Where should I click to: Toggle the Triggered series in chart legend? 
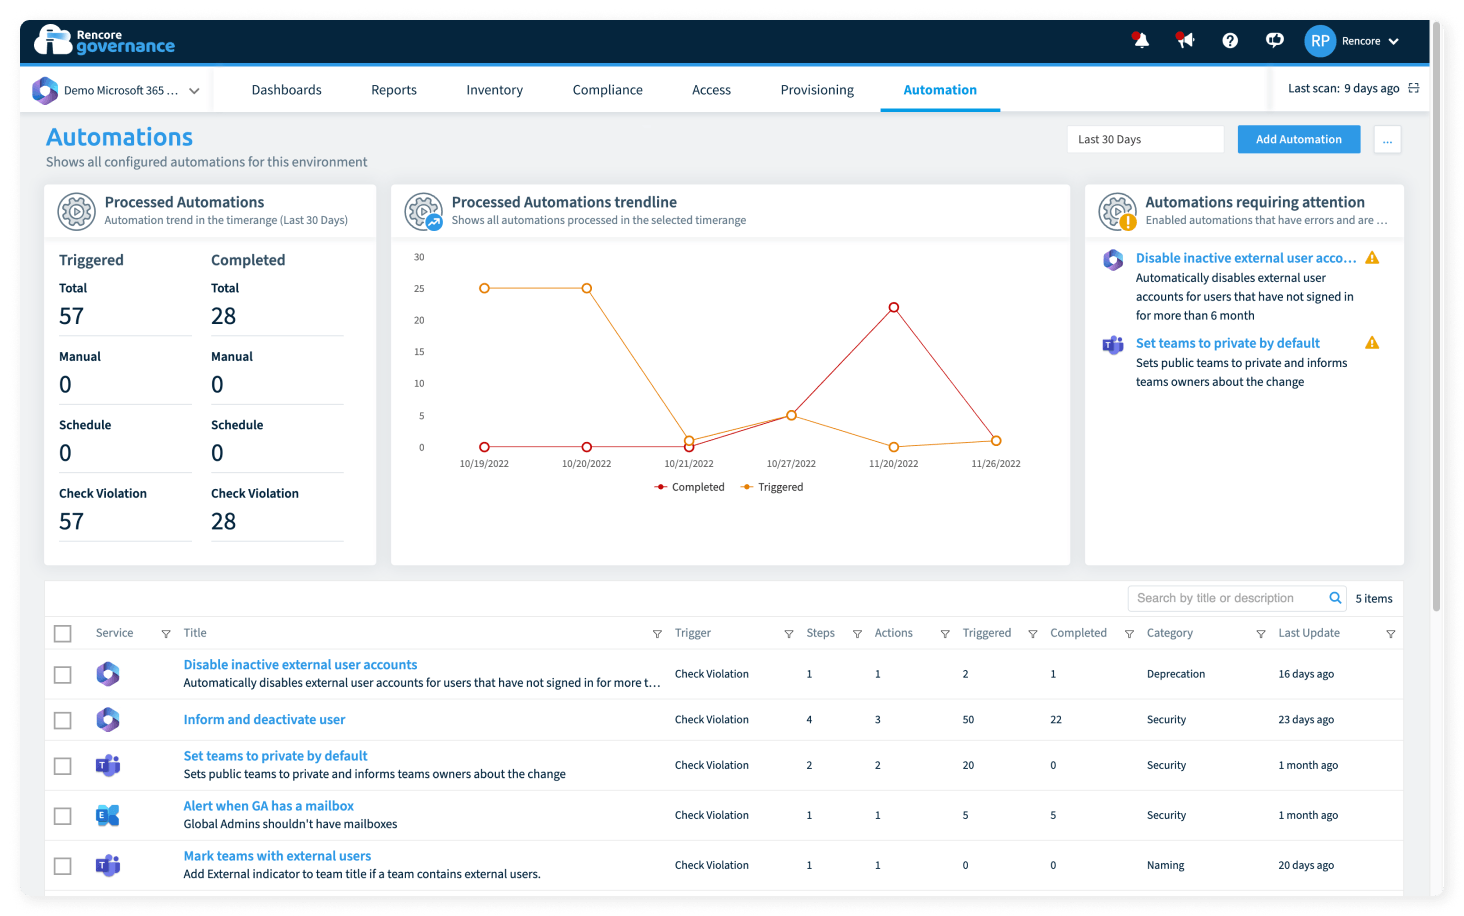coord(772,487)
